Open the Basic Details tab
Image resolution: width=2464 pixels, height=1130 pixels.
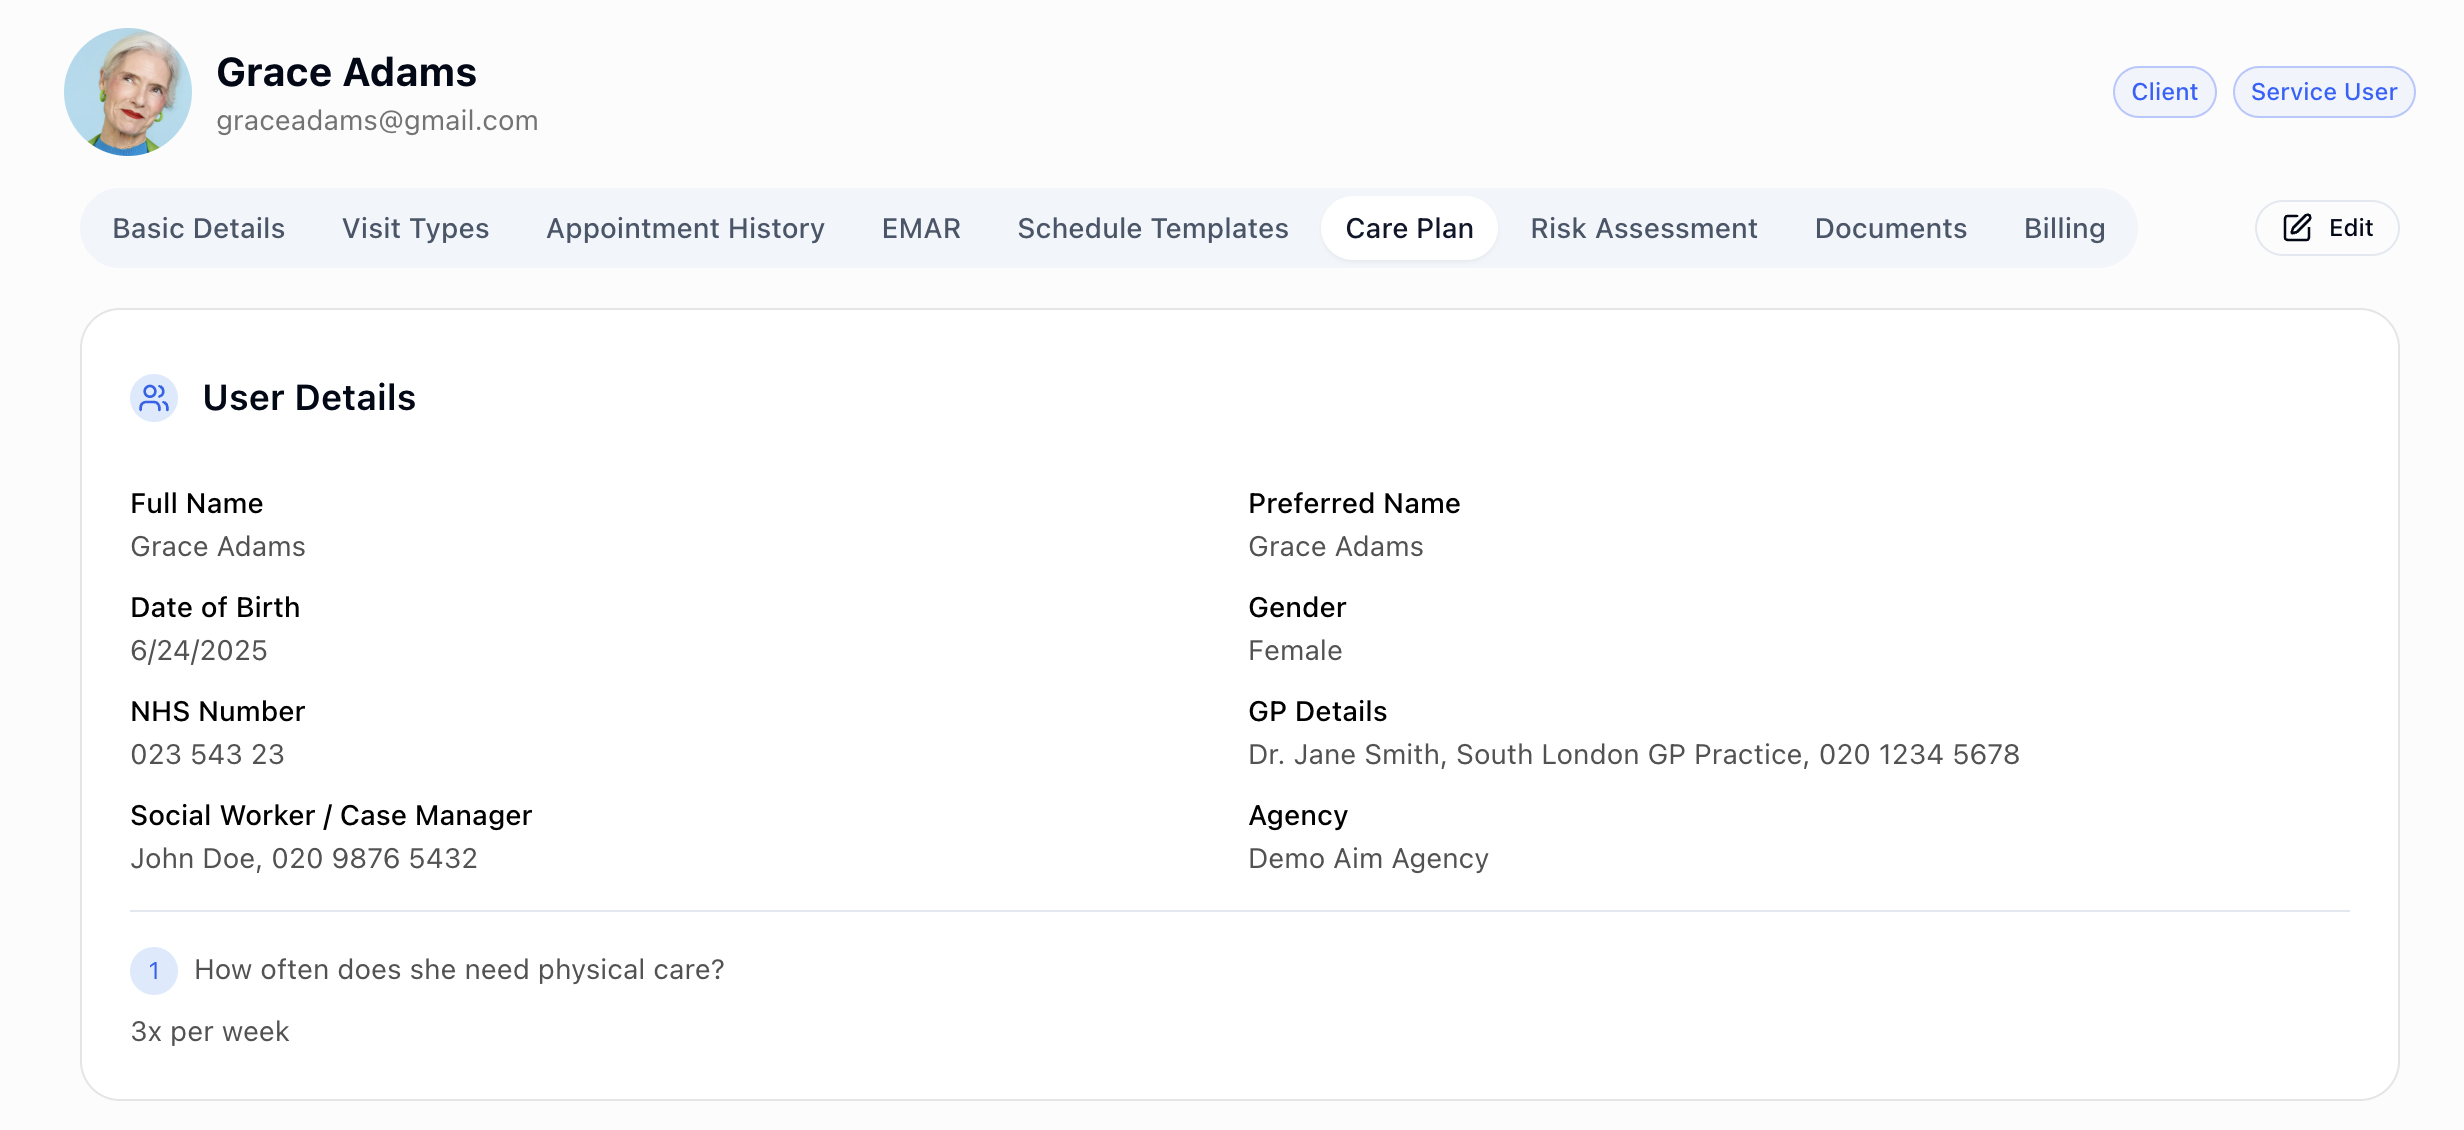198,228
